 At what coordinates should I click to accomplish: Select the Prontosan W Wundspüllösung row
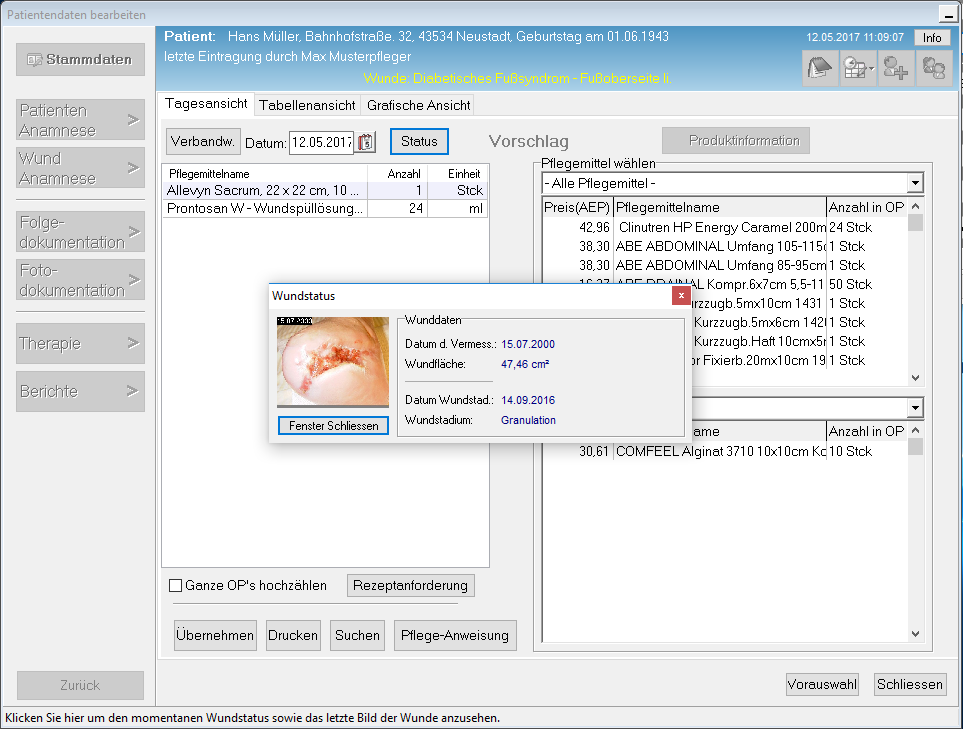coord(266,209)
